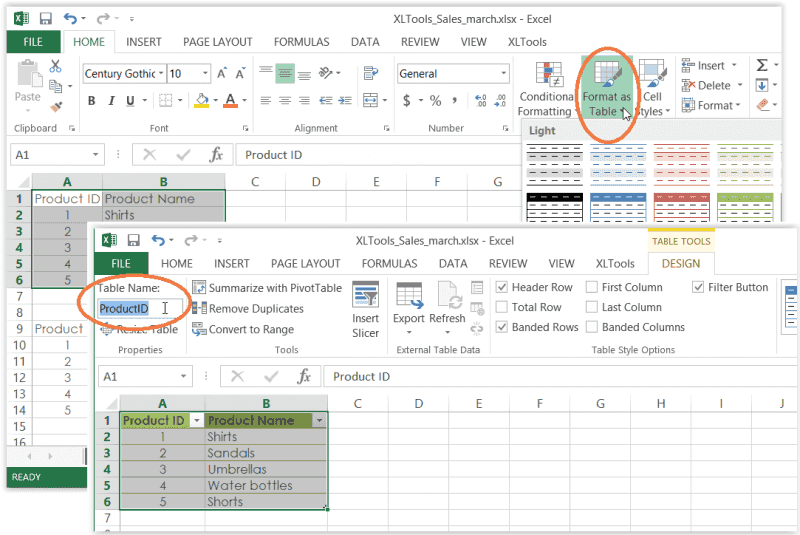
Task: Apply Percent Style number format
Action: click(435, 100)
